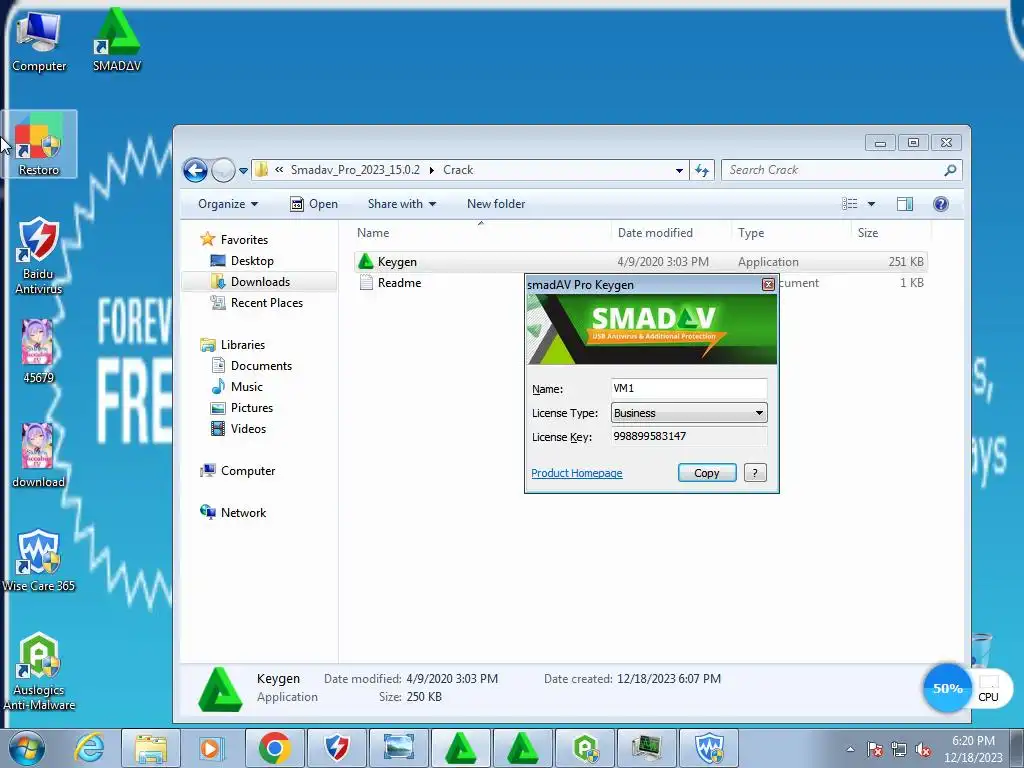Open Windows Media Player taskbar icon

click(212, 748)
